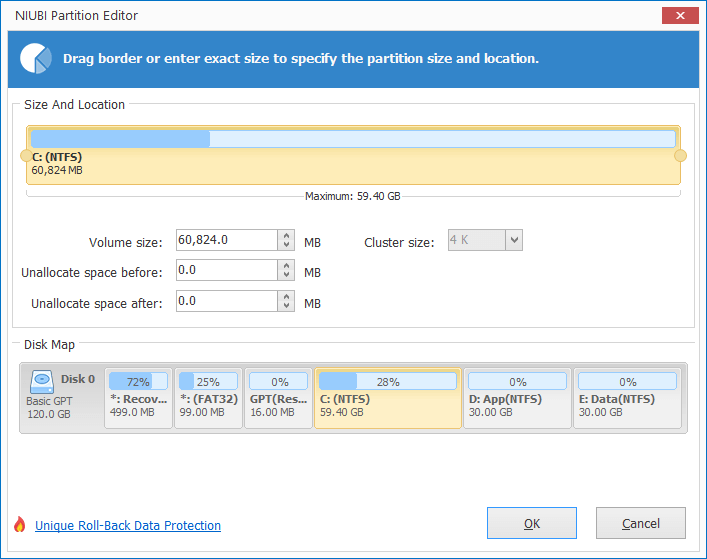Select the Recovery 499.0 MB partition
This screenshot has width=707, height=559.
click(138, 398)
